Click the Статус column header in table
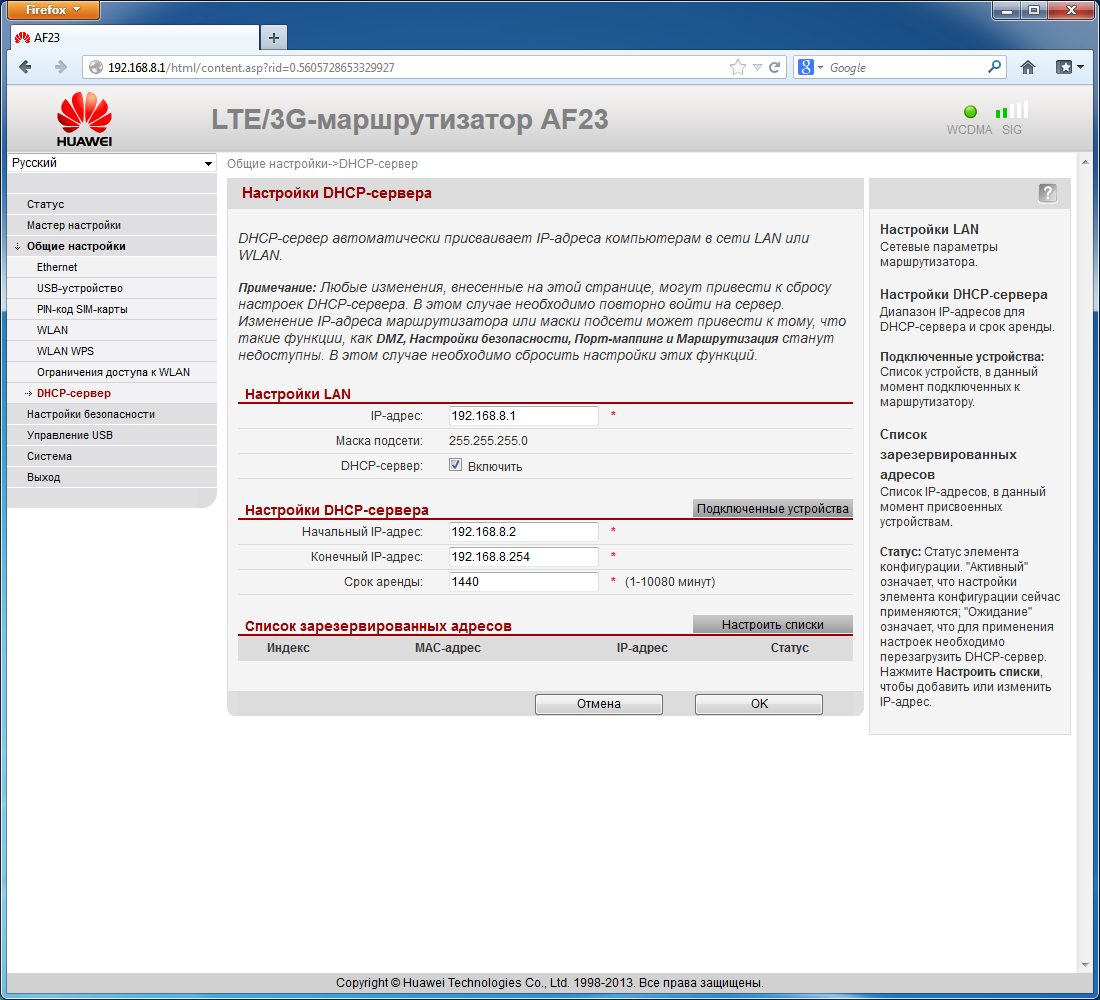 [789, 648]
